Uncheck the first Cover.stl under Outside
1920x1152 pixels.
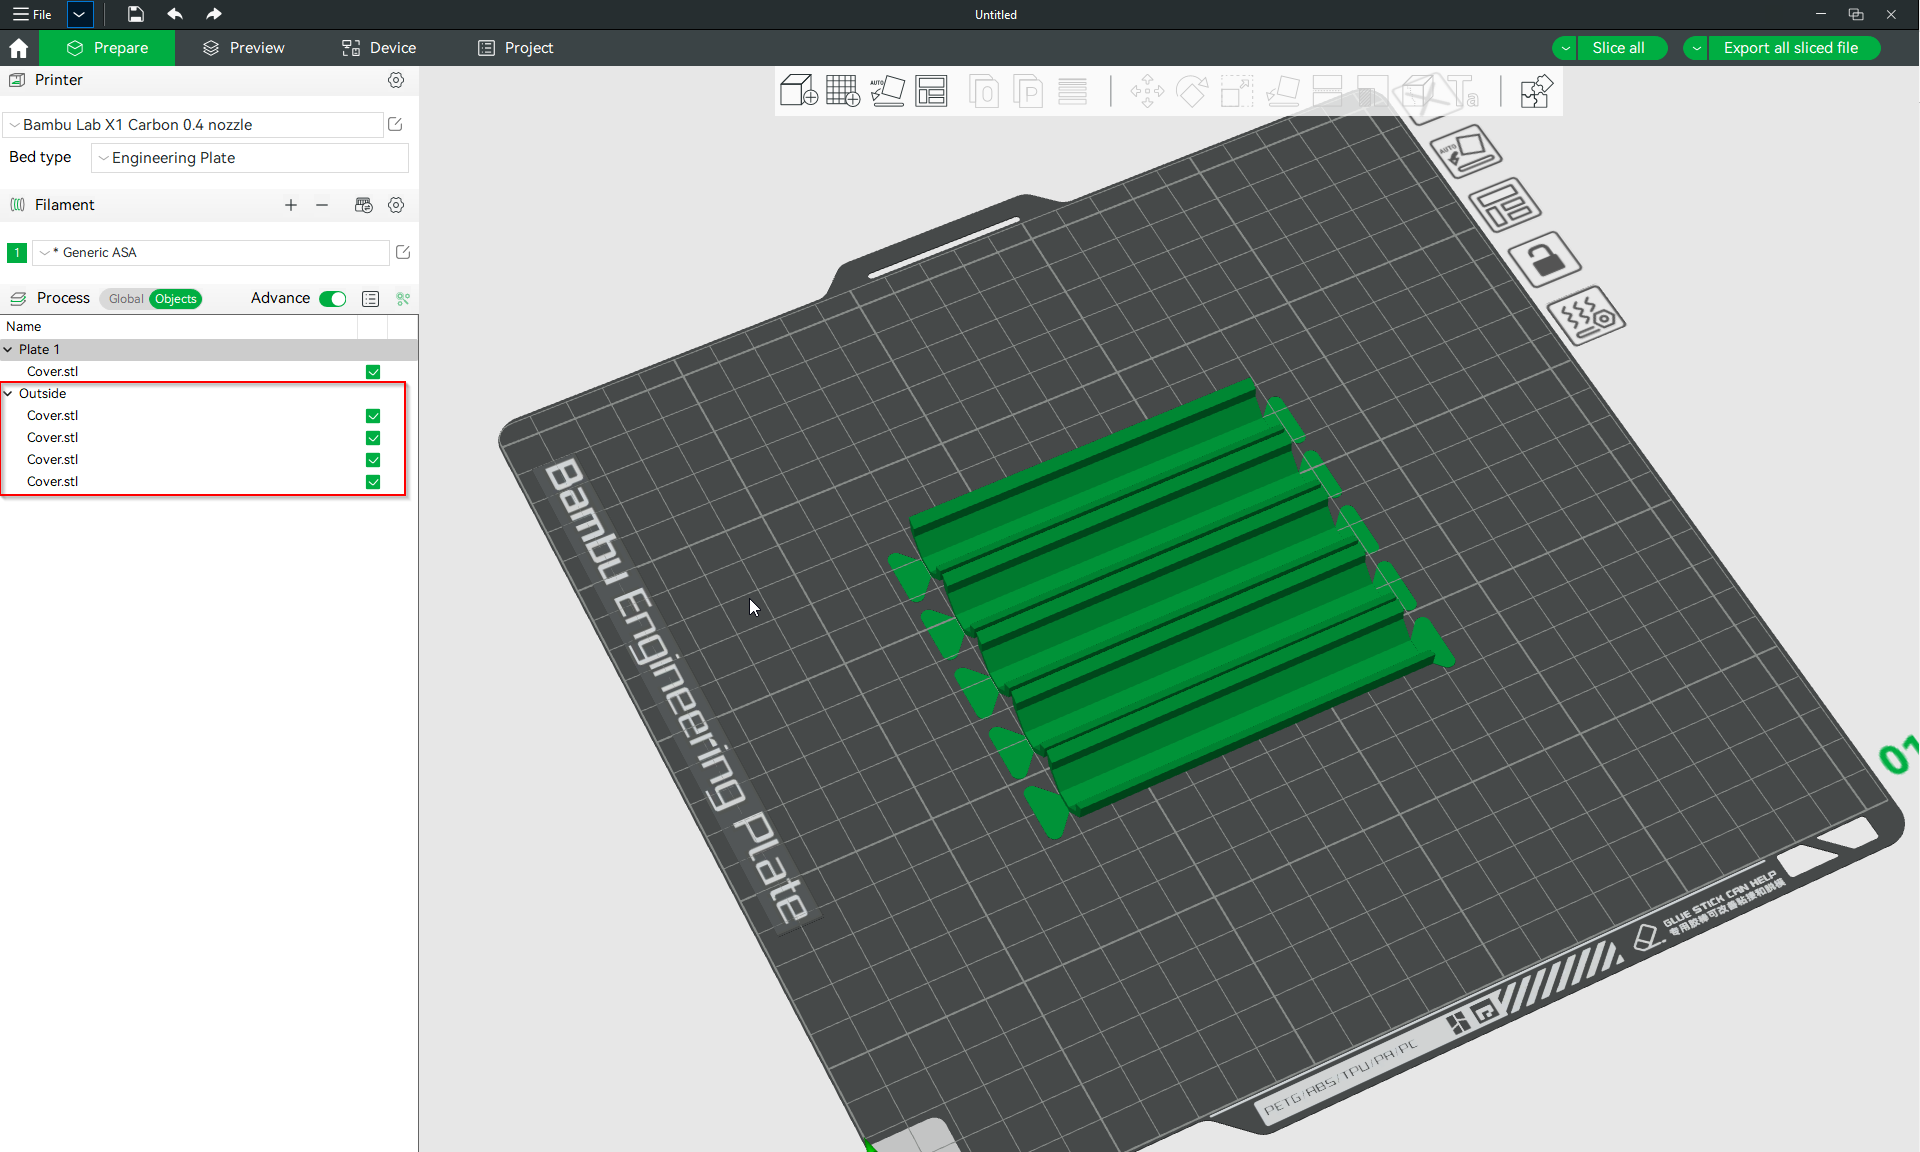tap(372, 416)
